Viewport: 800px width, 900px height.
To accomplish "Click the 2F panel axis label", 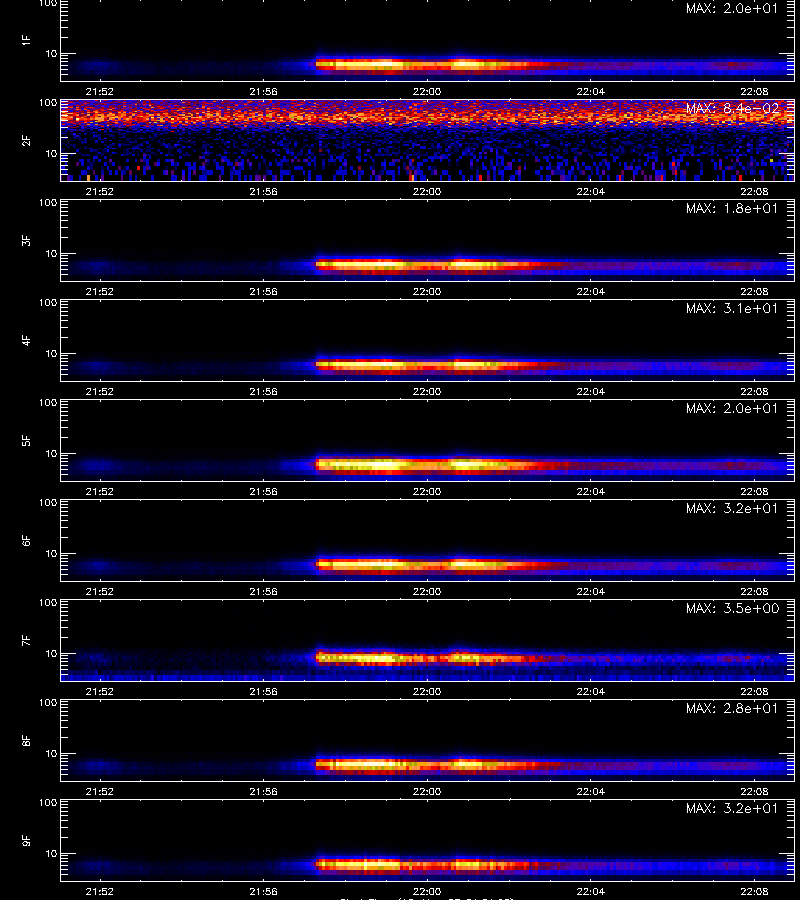I will coord(26,140).
